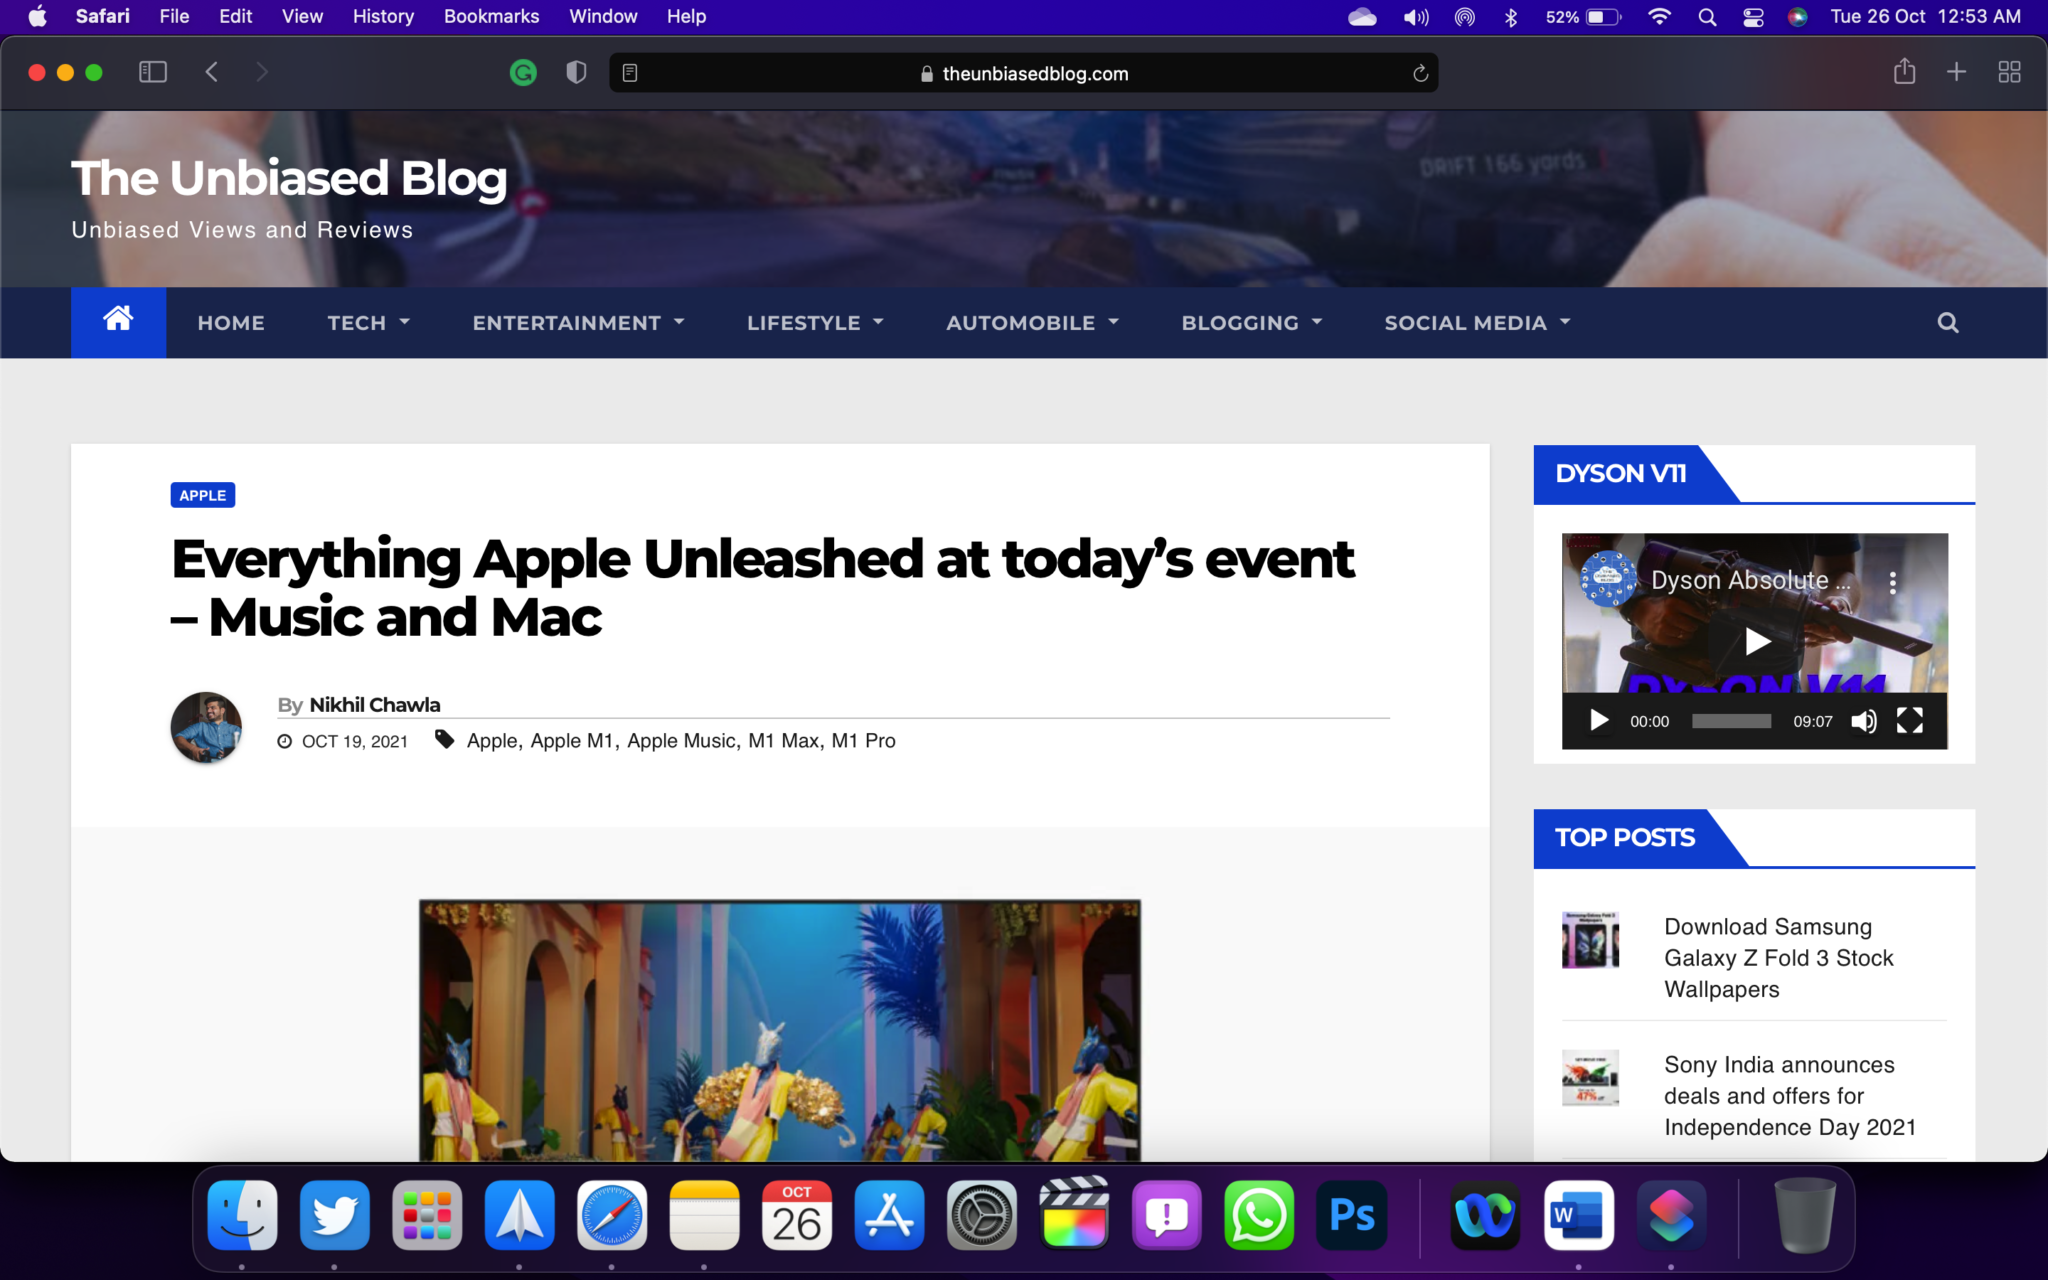Open the privacy report shield icon
The image size is (2048, 1280).
(x=576, y=72)
